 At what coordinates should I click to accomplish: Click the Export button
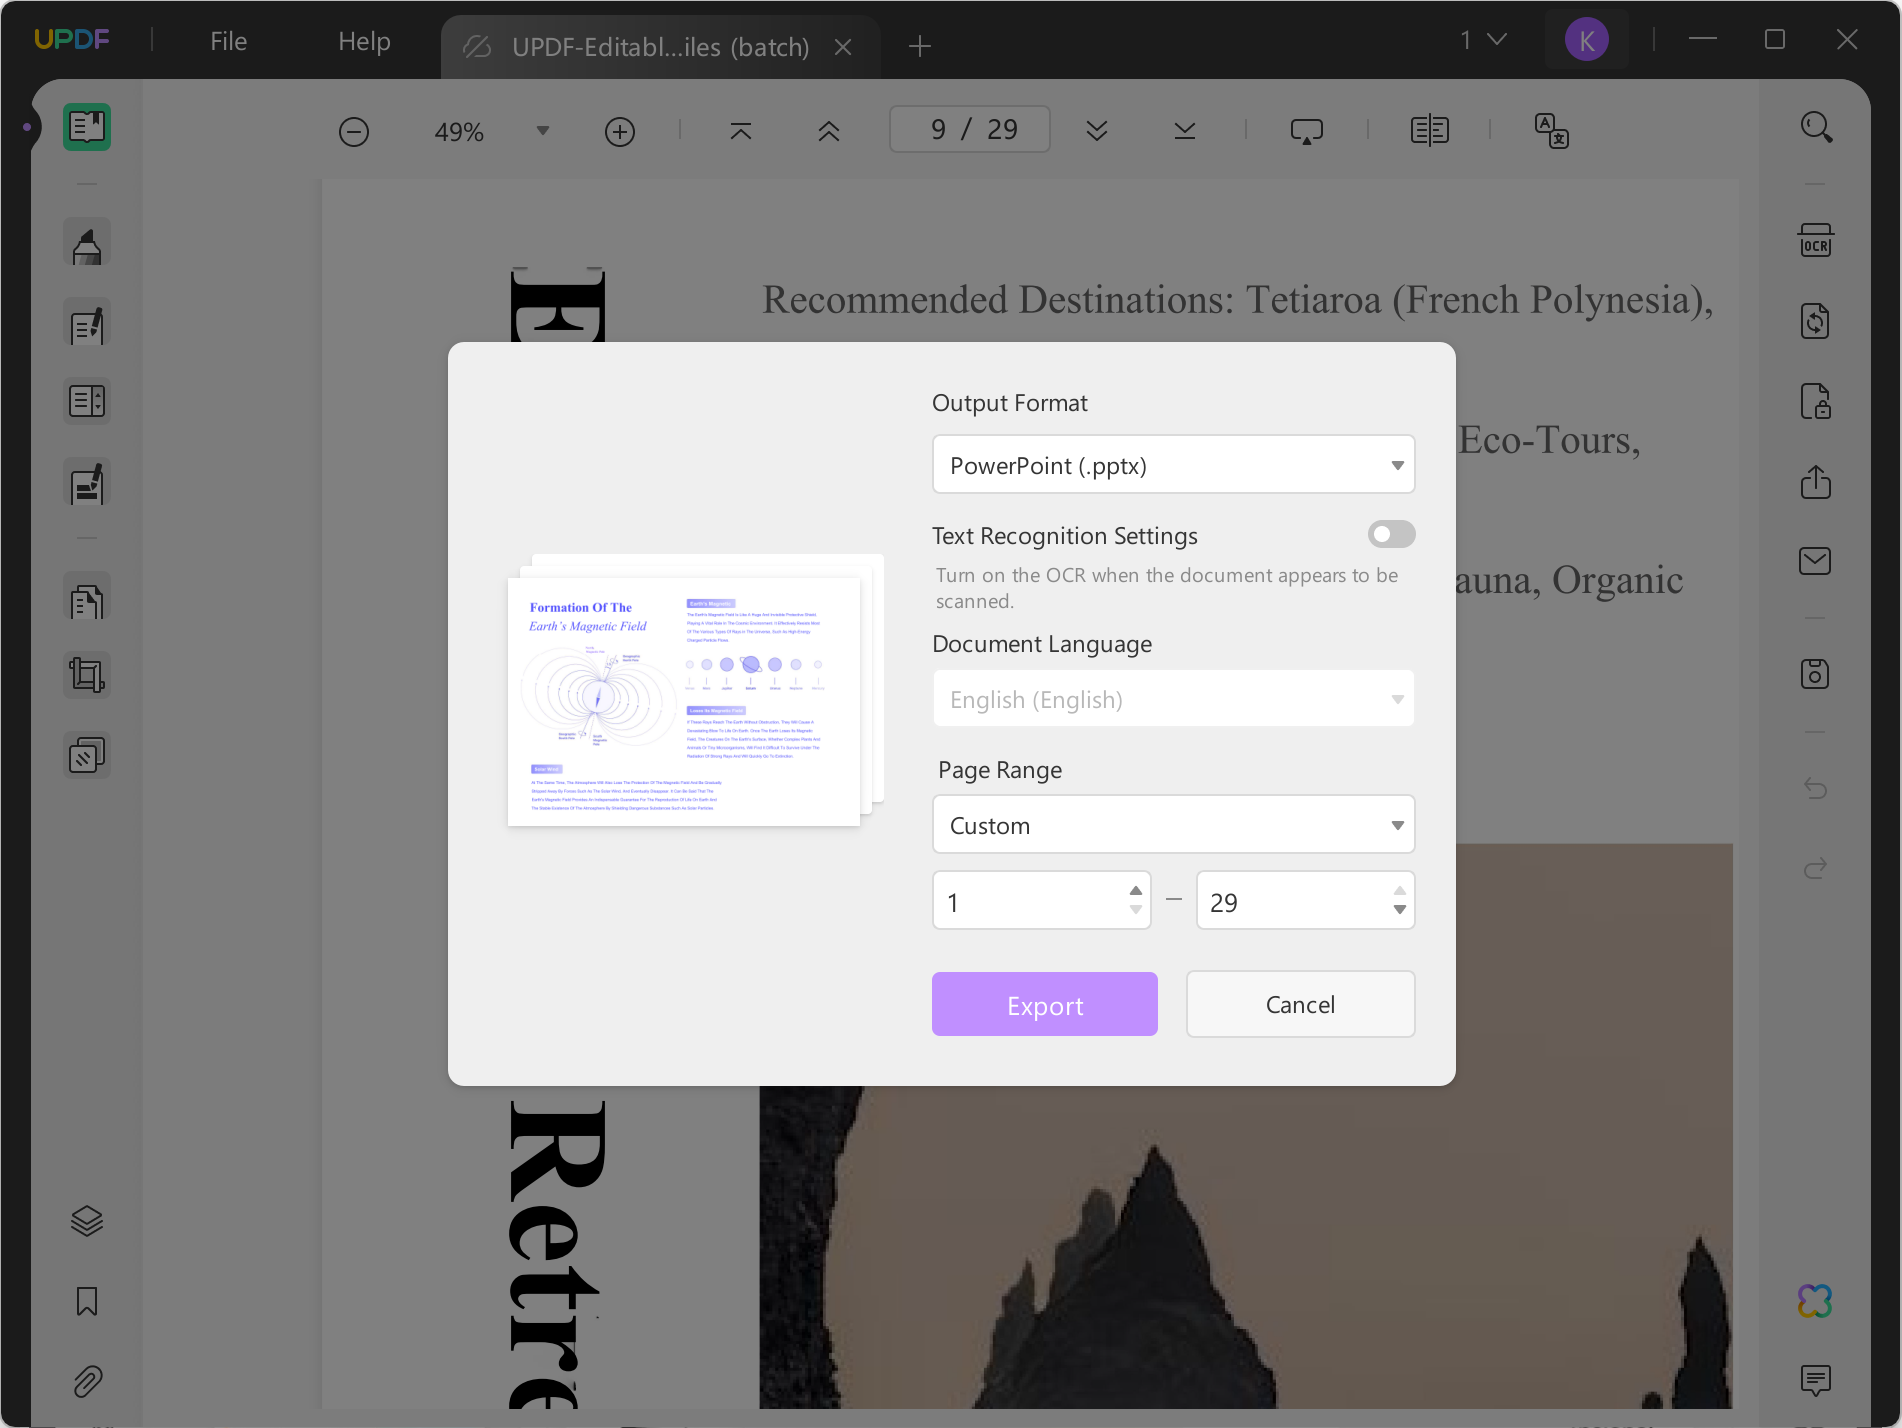1044,1004
